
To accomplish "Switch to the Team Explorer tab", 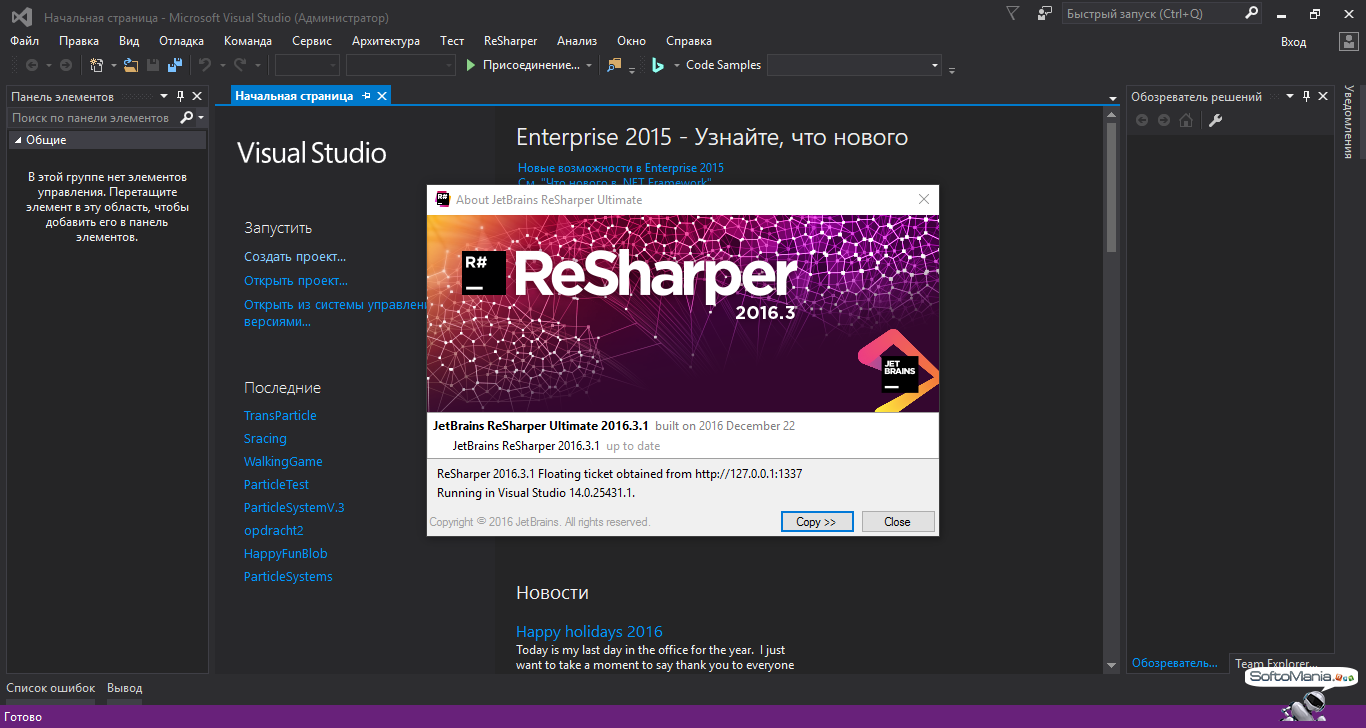I will [1275, 663].
